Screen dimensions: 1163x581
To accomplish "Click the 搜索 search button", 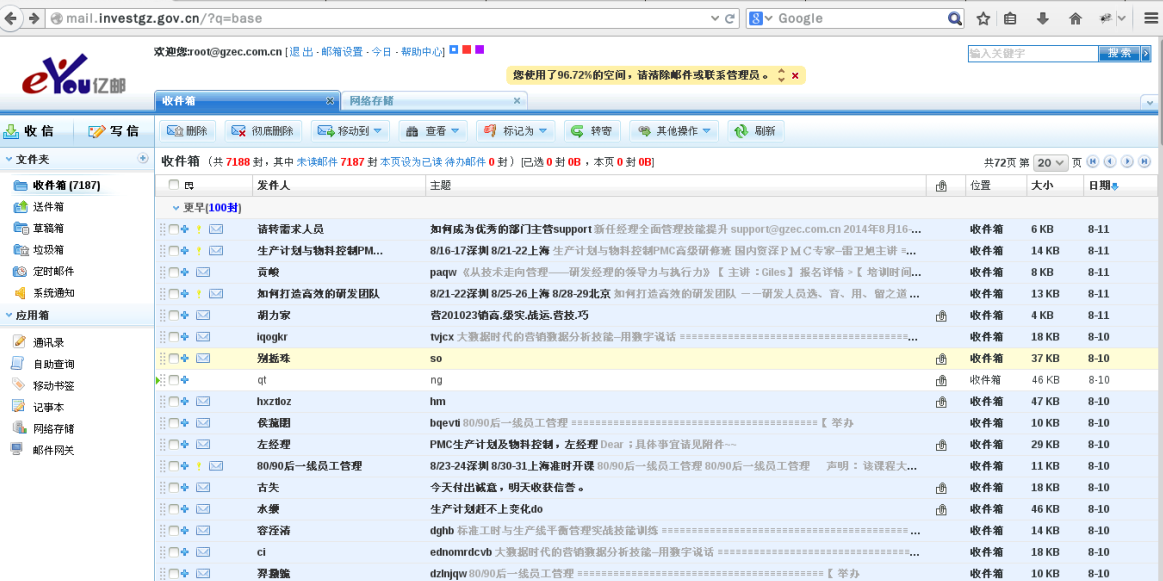I will 1119,53.
